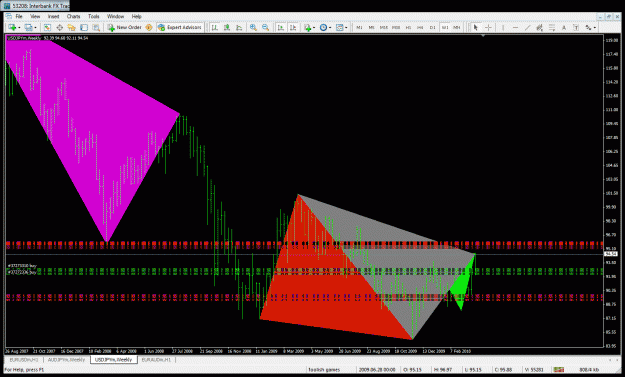The width and height of the screenshot is (625, 377).
Task: Click the New Chart icon
Action: pyautogui.click(x=12, y=27)
